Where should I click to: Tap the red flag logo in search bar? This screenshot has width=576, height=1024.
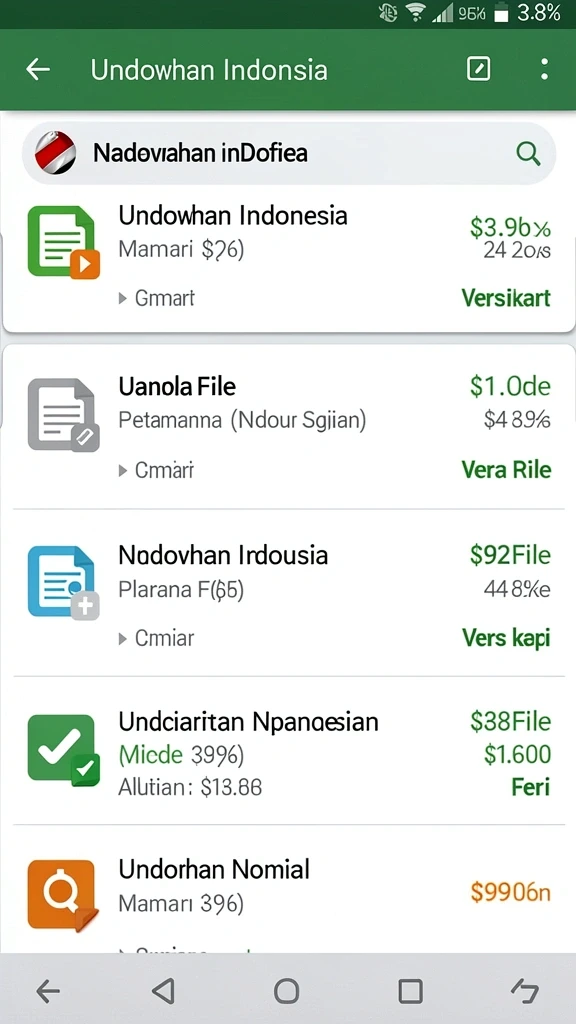click(55, 152)
